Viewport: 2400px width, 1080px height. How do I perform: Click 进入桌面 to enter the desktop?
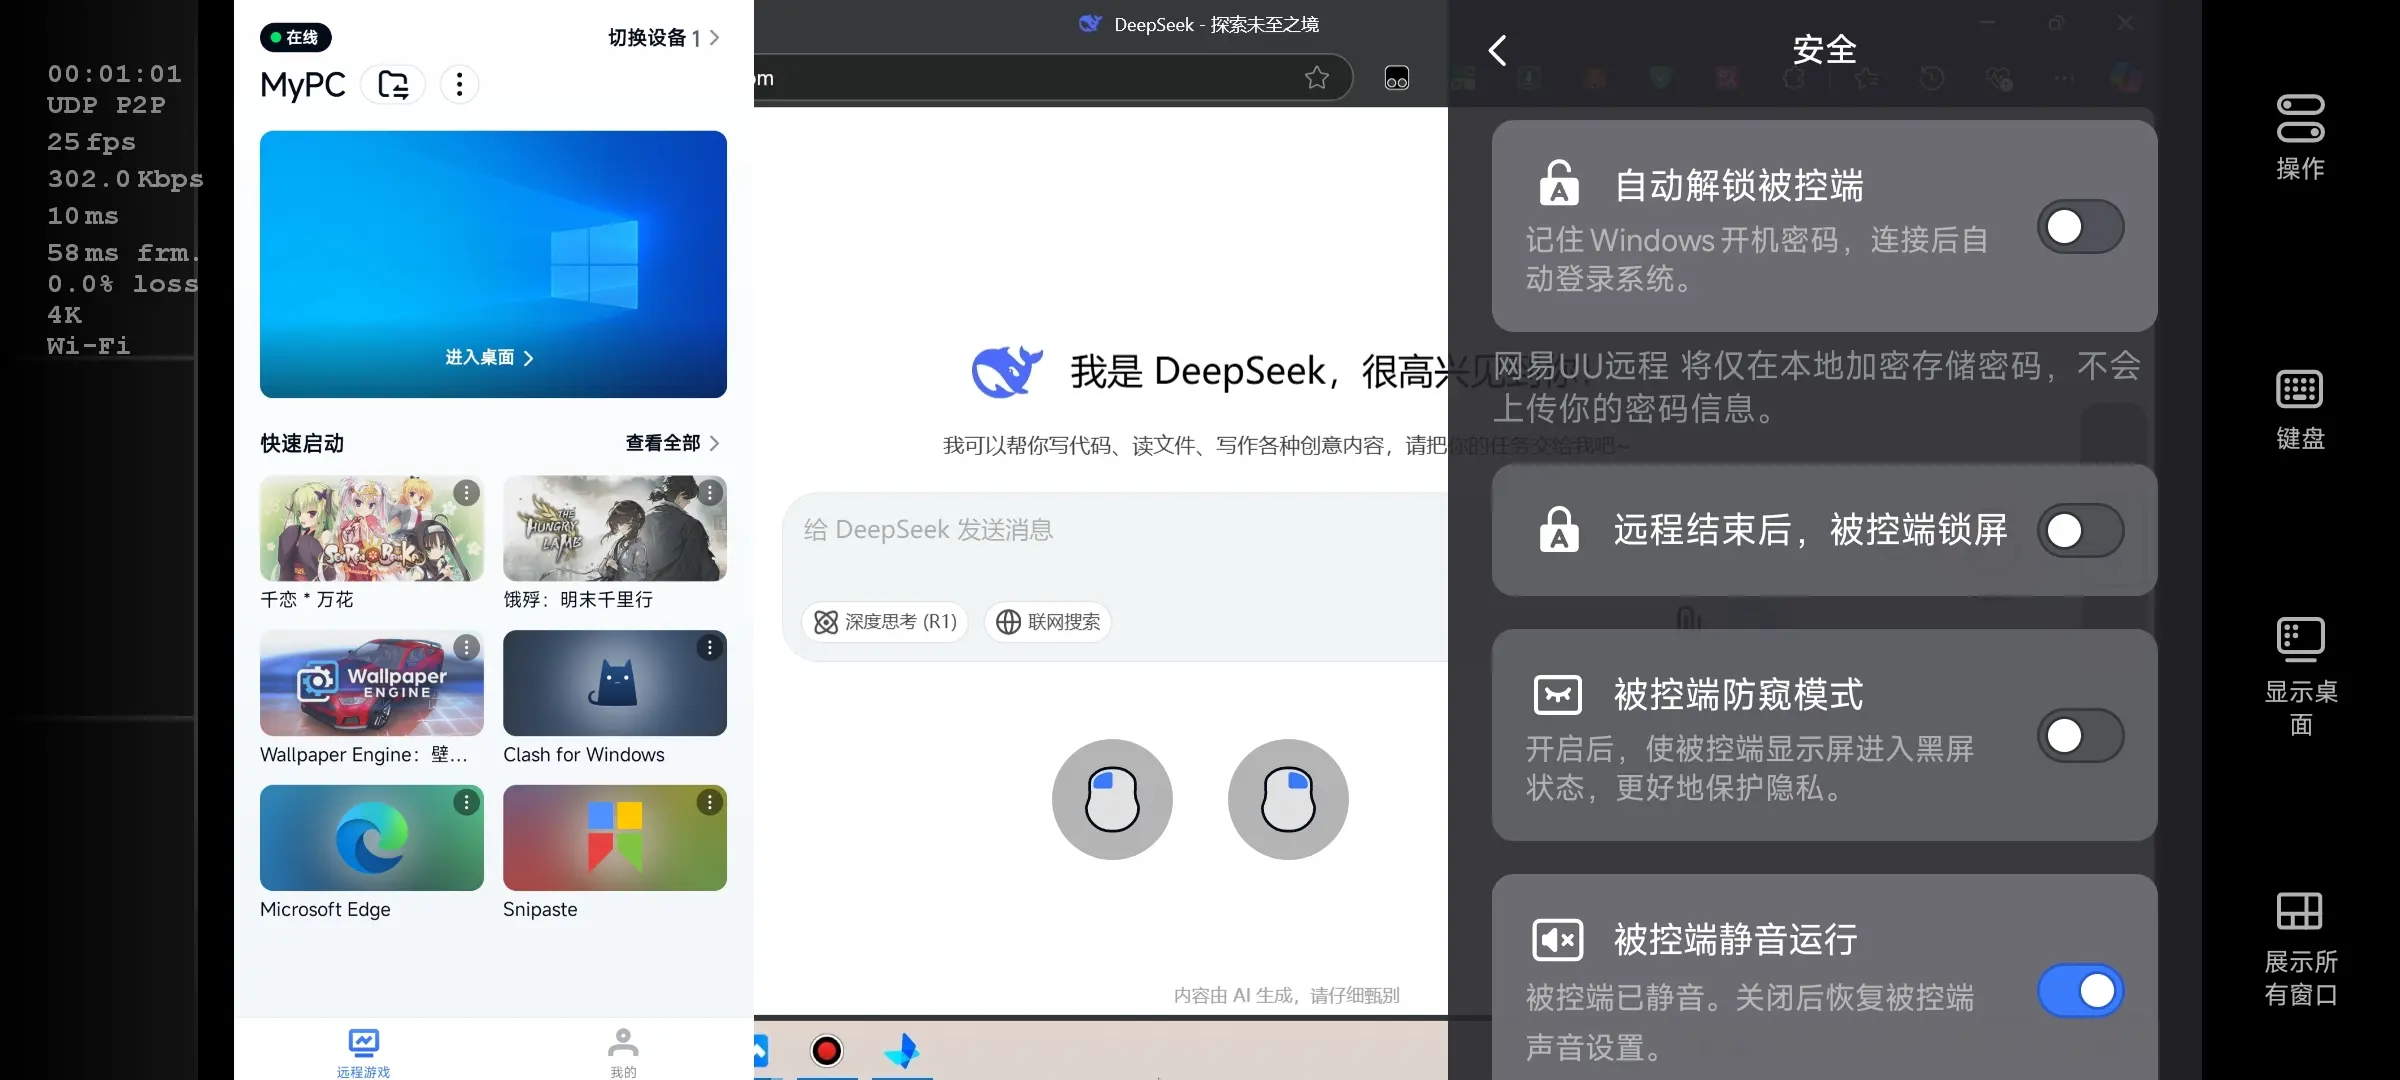[489, 357]
